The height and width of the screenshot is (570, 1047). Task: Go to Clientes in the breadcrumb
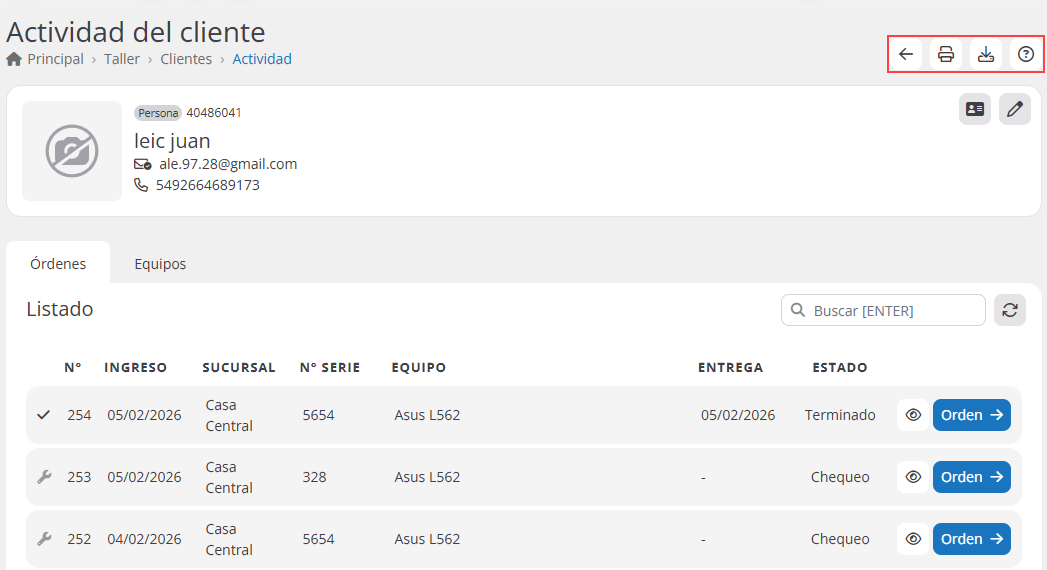tap(186, 59)
